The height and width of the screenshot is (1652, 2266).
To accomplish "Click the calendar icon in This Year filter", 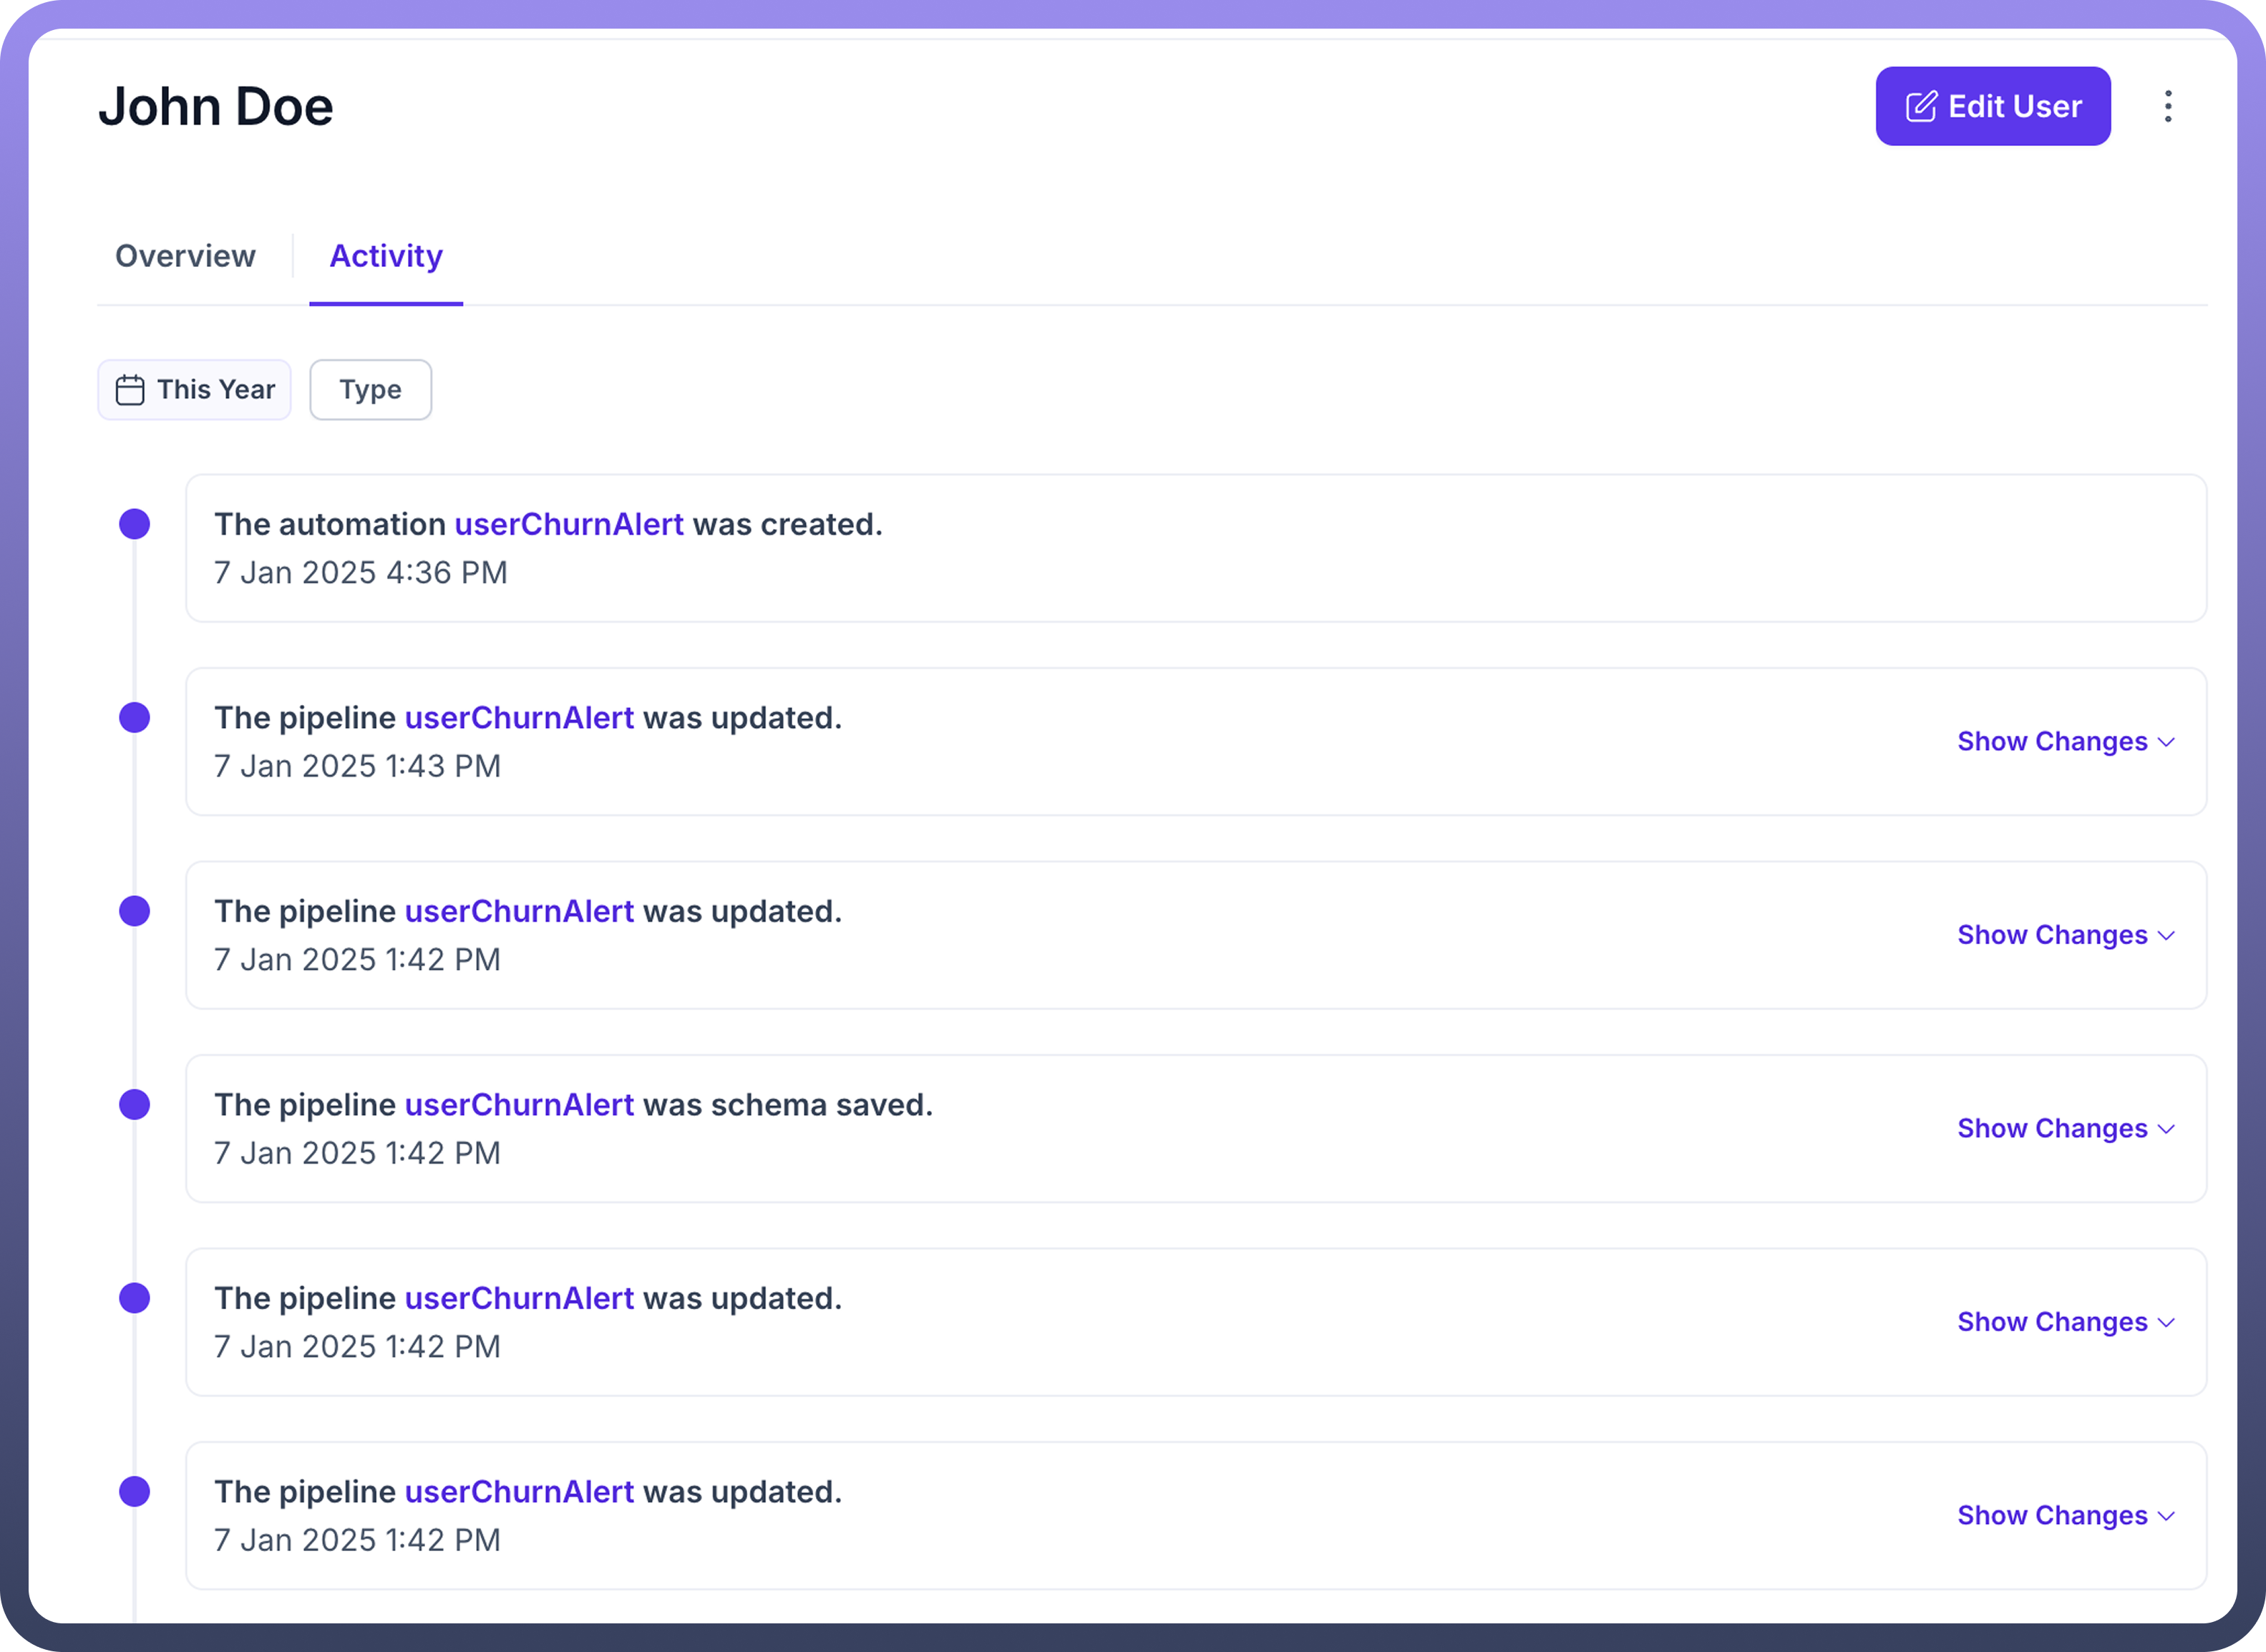I will (130, 390).
